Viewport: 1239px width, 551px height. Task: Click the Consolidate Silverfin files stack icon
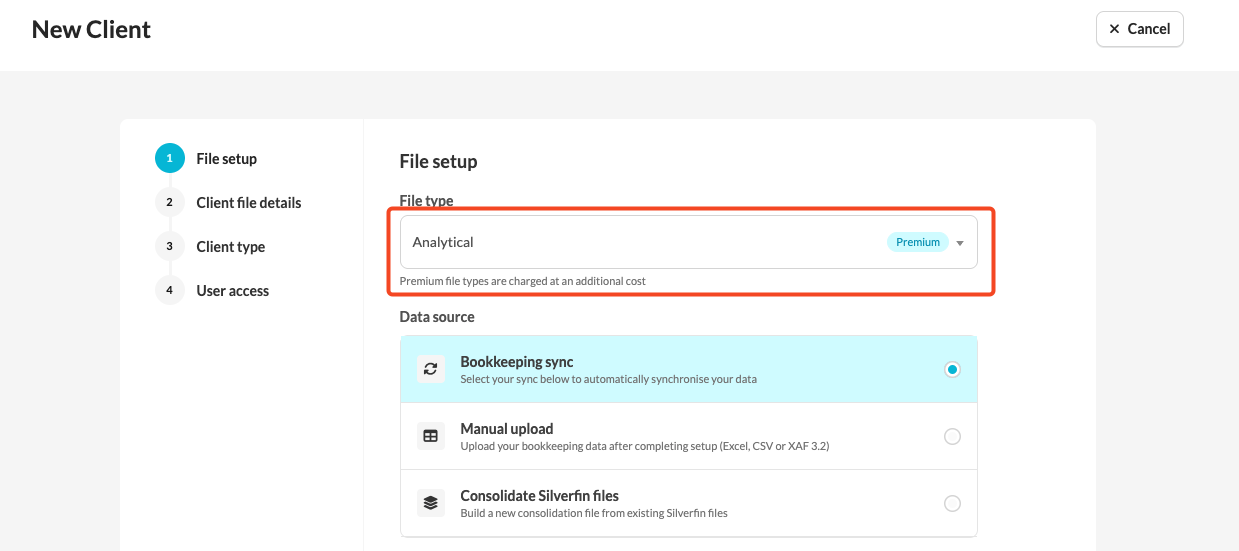click(x=431, y=503)
